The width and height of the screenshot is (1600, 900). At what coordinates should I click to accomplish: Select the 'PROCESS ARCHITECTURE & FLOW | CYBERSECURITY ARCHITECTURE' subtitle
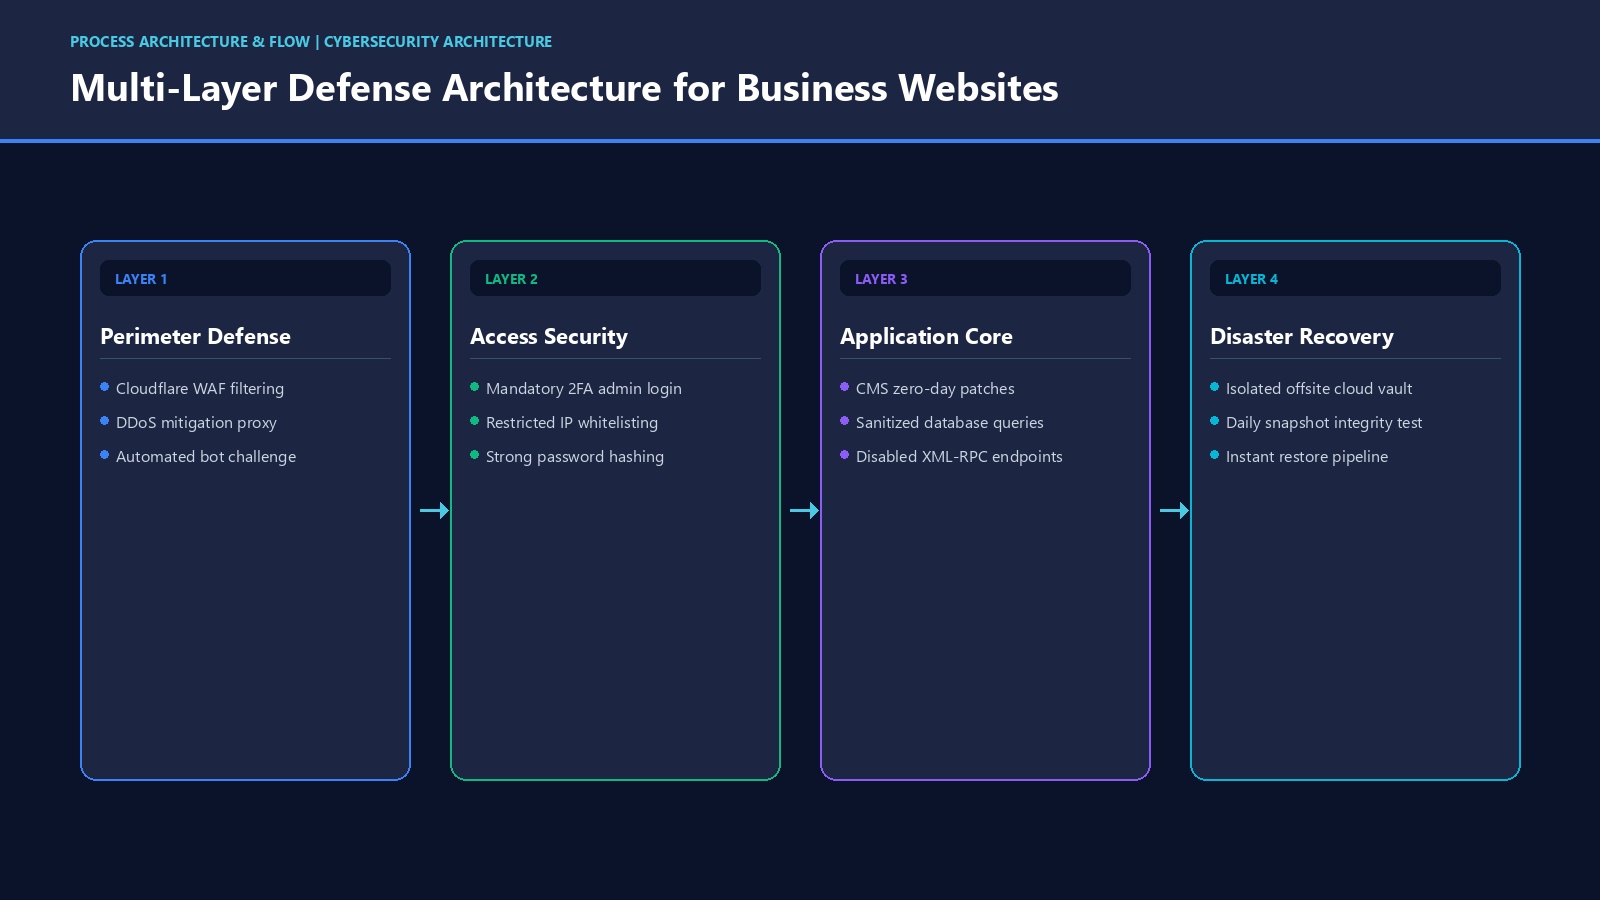pyautogui.click(x=311, y=42)
